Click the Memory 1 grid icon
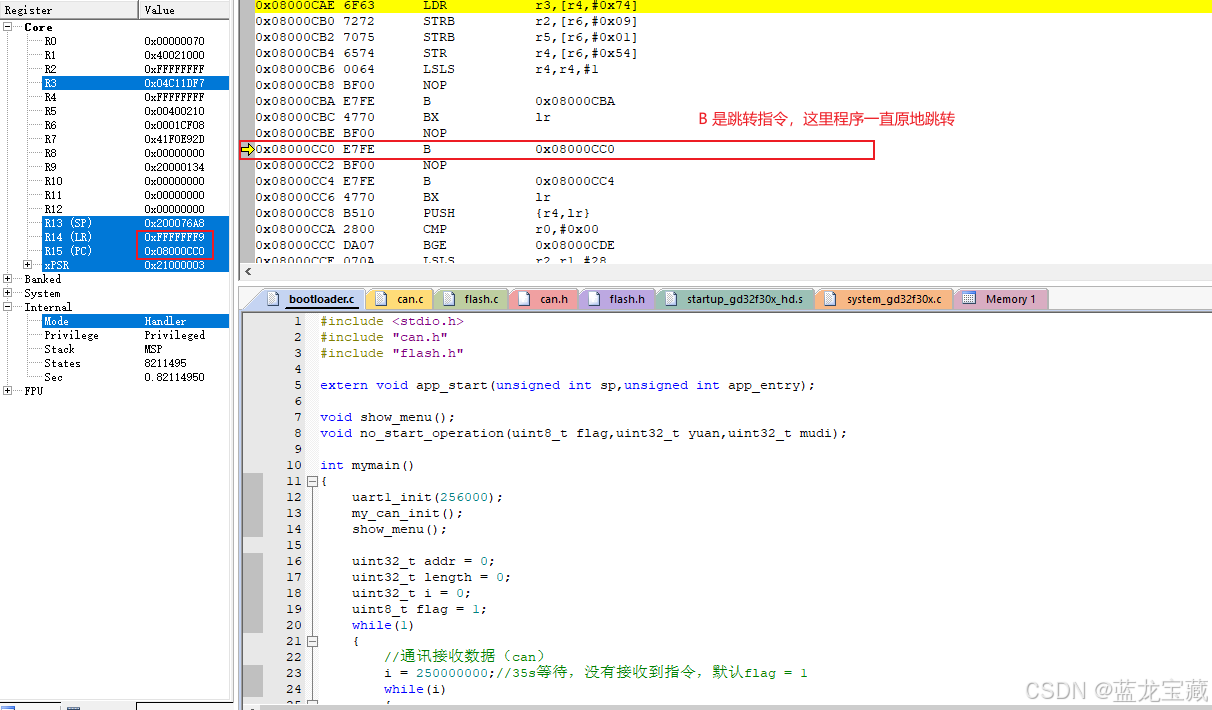The width and height of the screenshot is (1212, 710). [967, 298]
